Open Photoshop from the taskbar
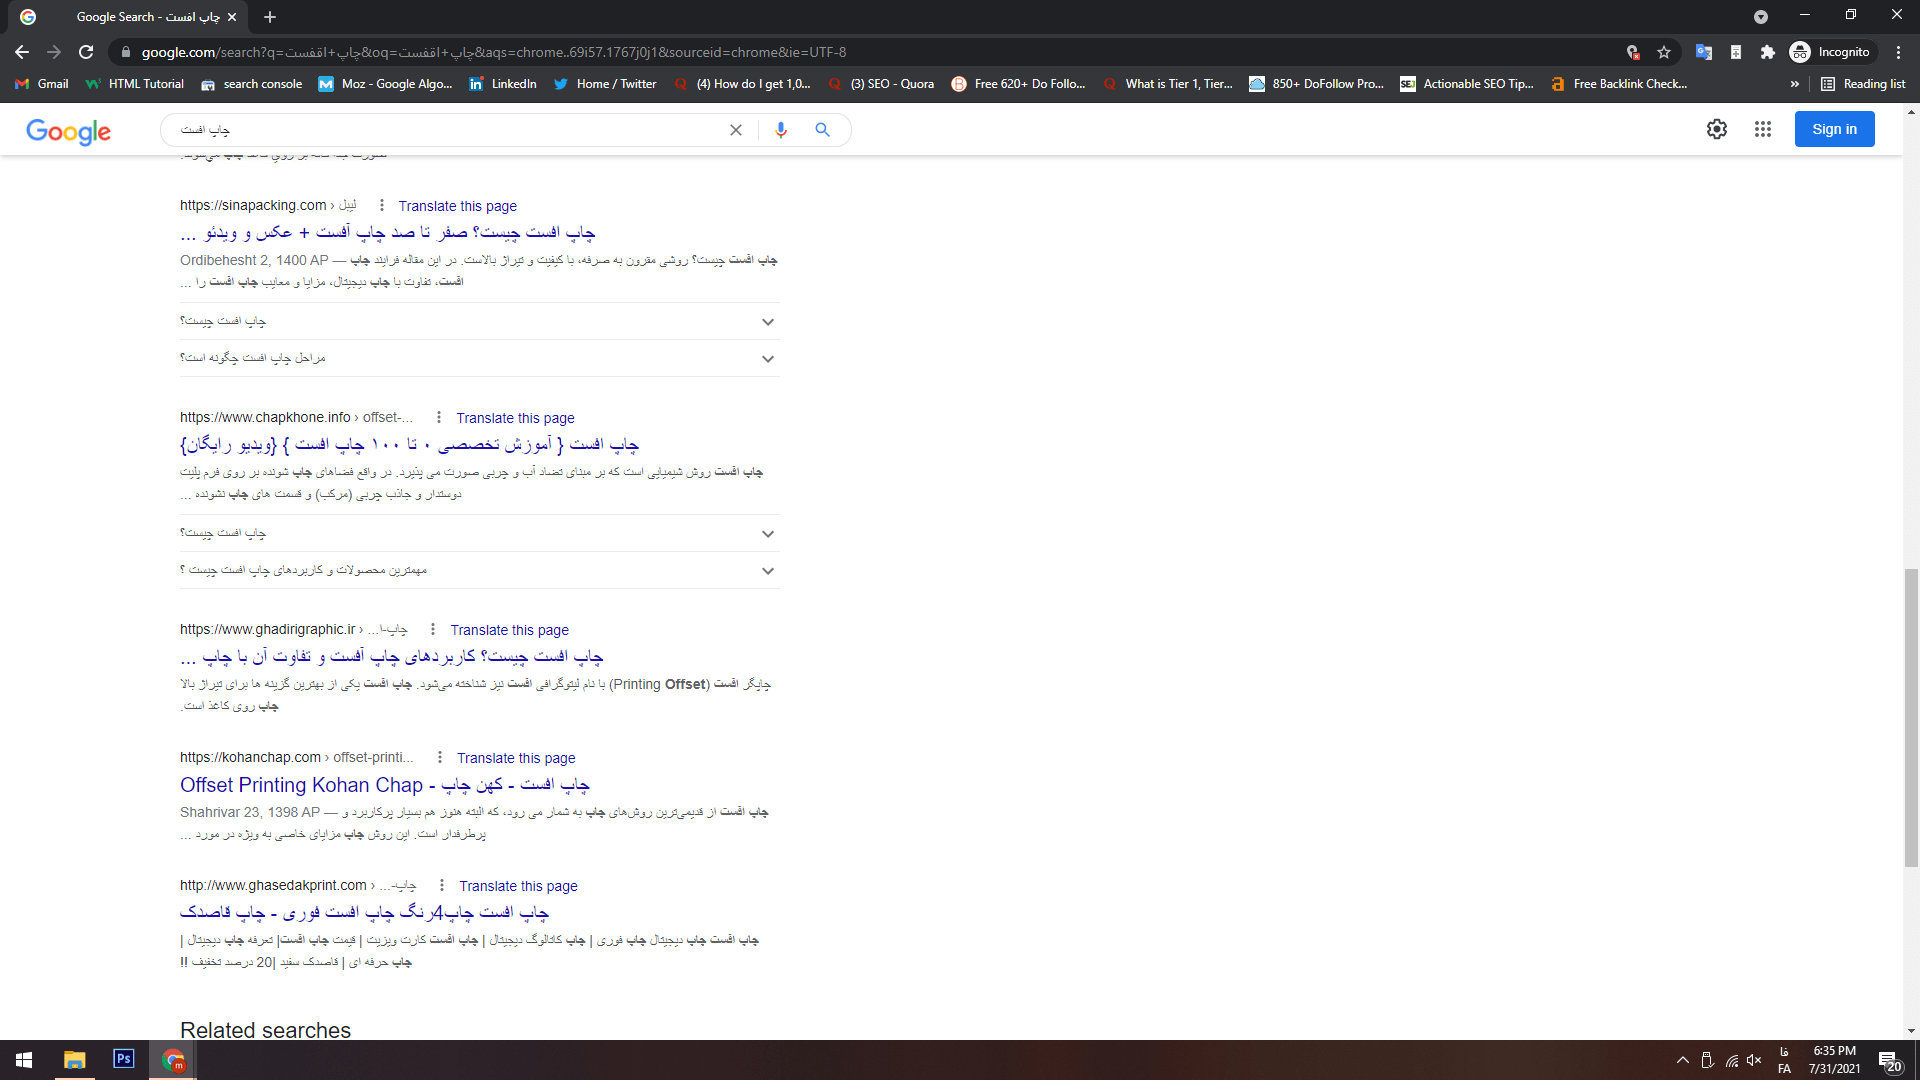 pos(124,1059)
